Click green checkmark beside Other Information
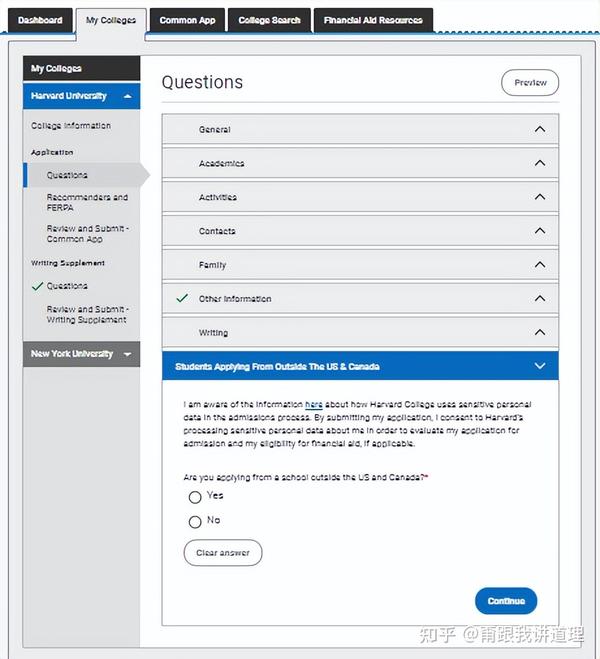The image size is (600, 659). tap(182, 298)
